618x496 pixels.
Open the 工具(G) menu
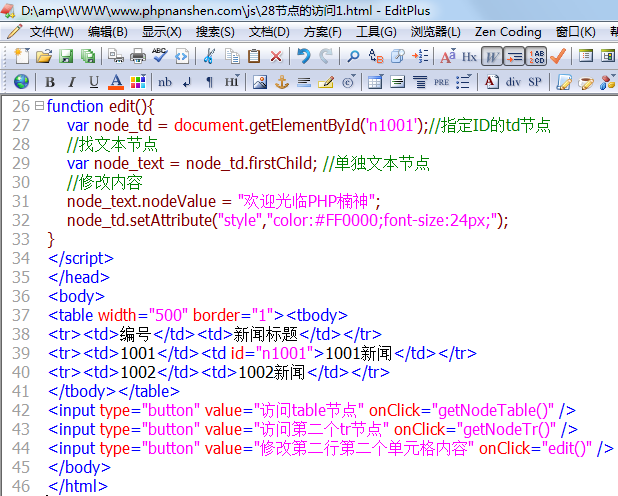click(x=376, y=32)
